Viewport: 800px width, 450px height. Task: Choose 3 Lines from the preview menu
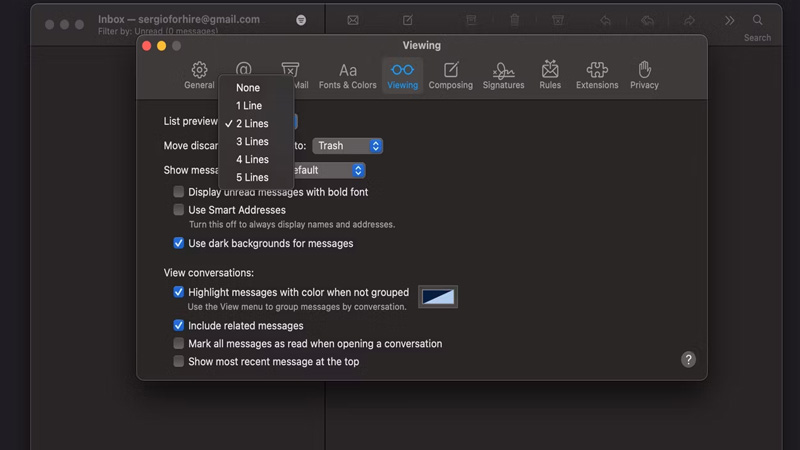tap(252, 142)
